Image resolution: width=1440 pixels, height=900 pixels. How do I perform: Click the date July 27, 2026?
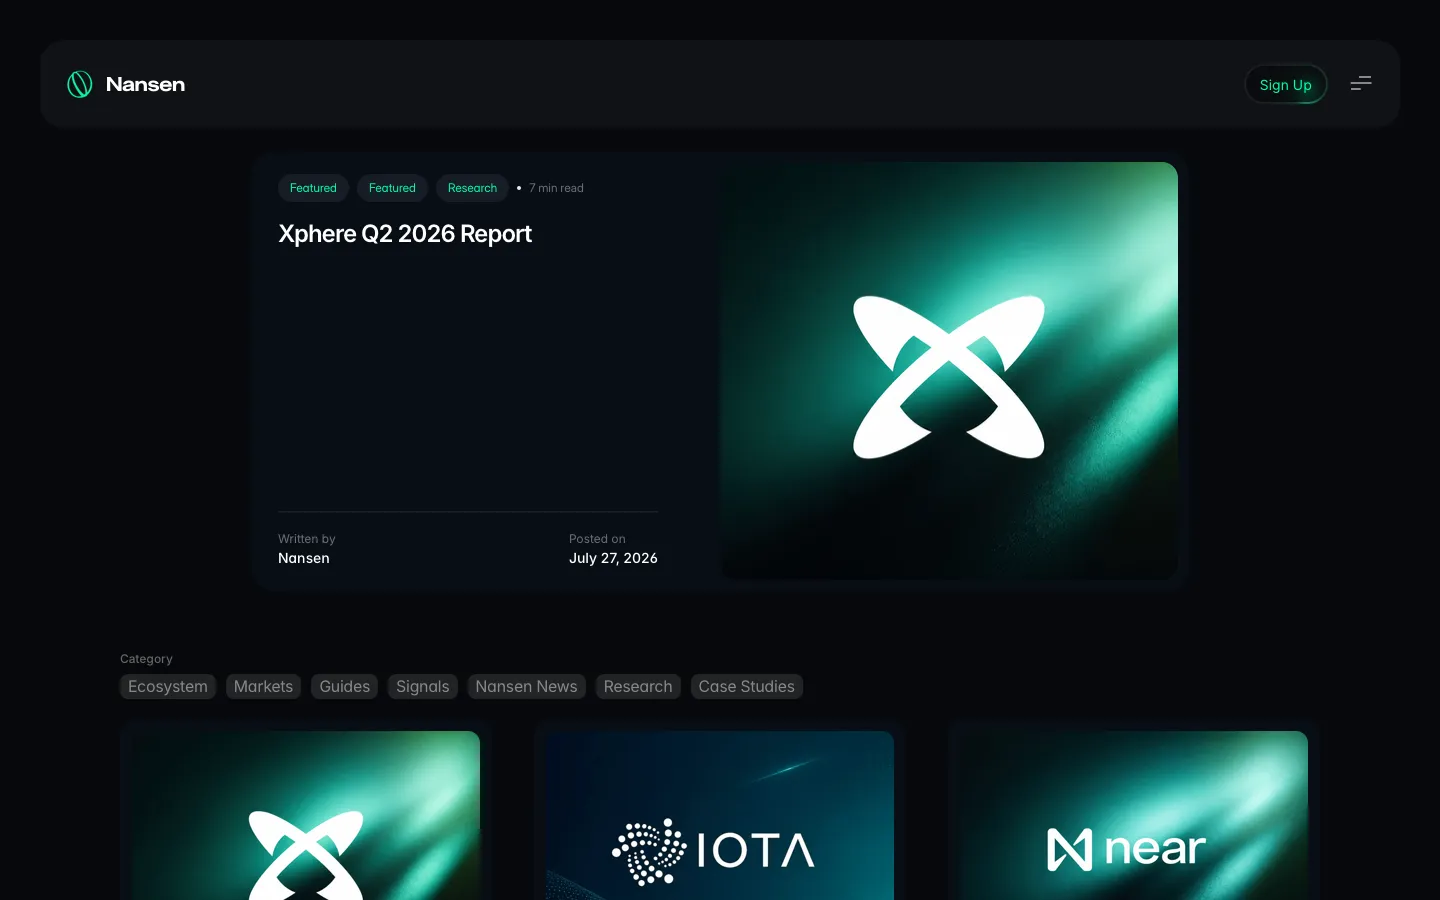click(x=613, y=558)
